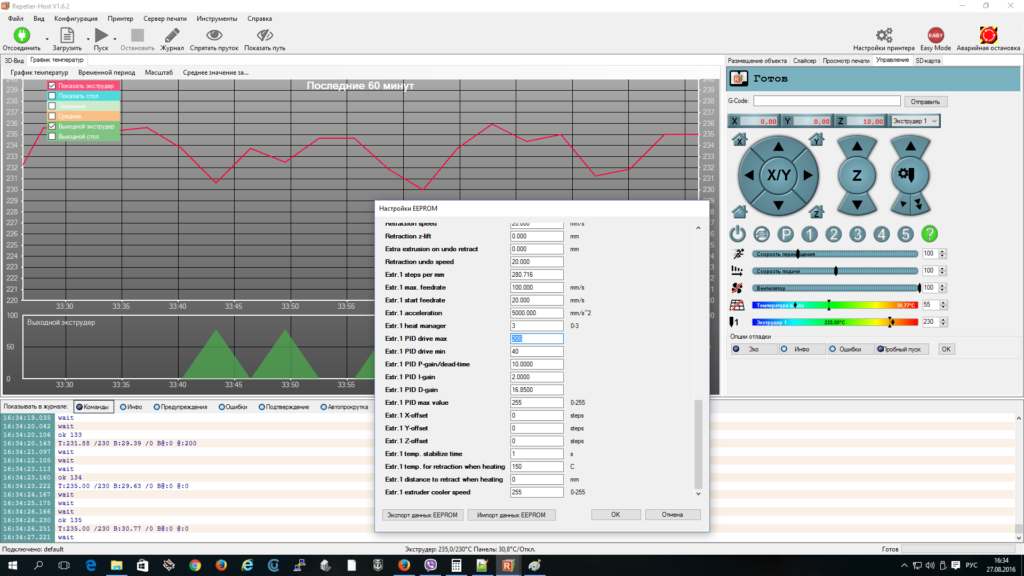Open the Конфигурация menu
This screenshot has width=1024, height=576.
click(x=76, y=19)
